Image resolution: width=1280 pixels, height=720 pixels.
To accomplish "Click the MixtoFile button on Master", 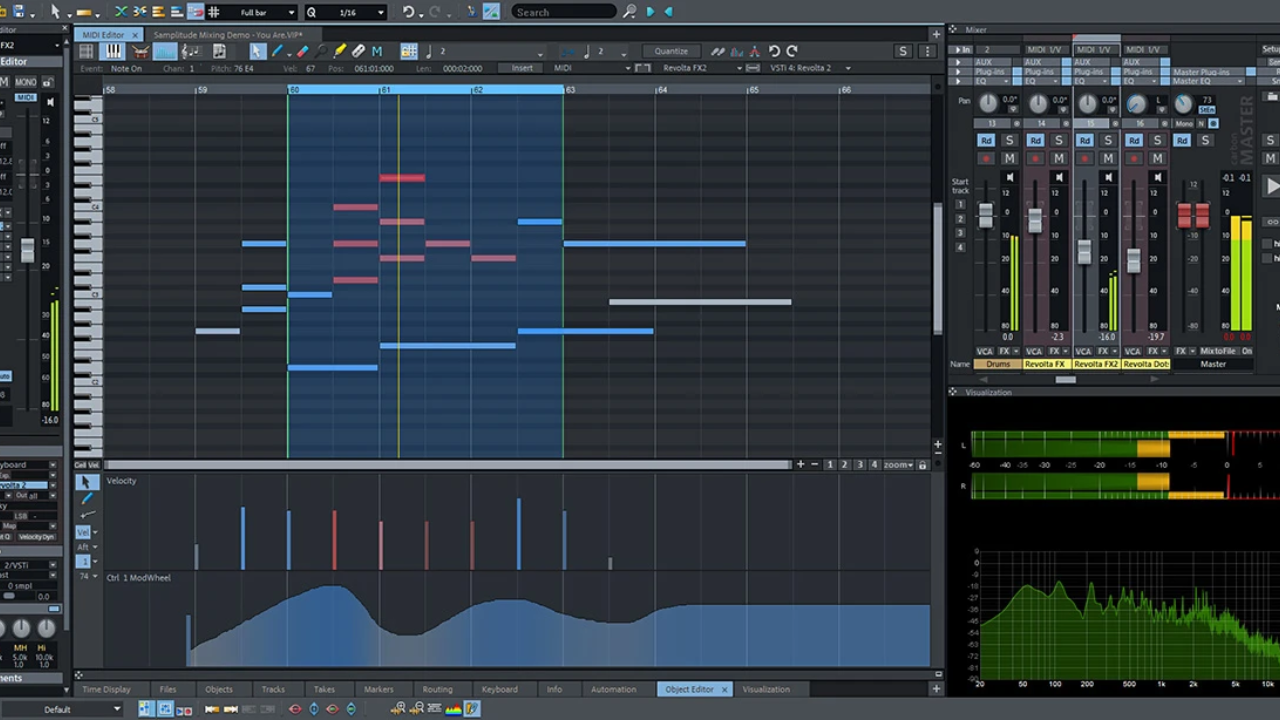I will [1218, 352].
